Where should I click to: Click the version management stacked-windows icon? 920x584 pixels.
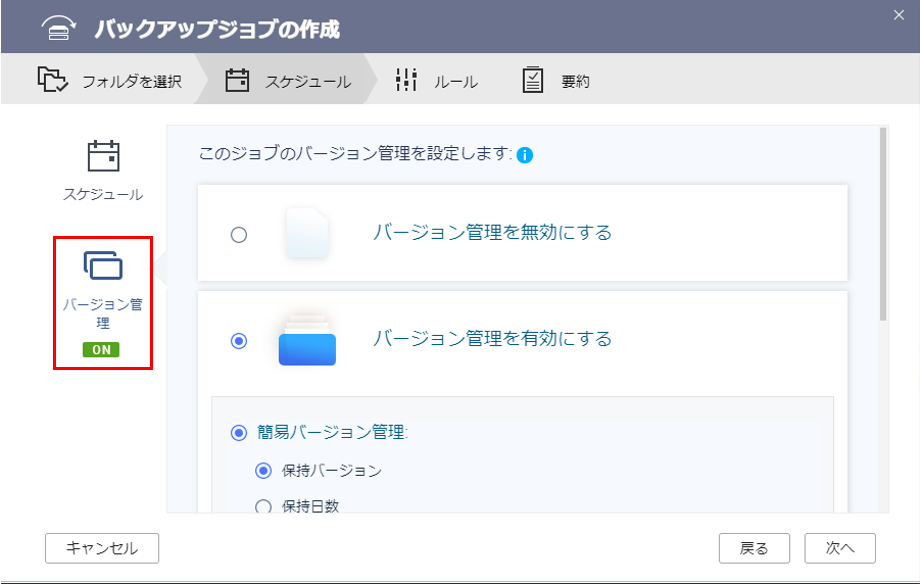tap(103, 266)
